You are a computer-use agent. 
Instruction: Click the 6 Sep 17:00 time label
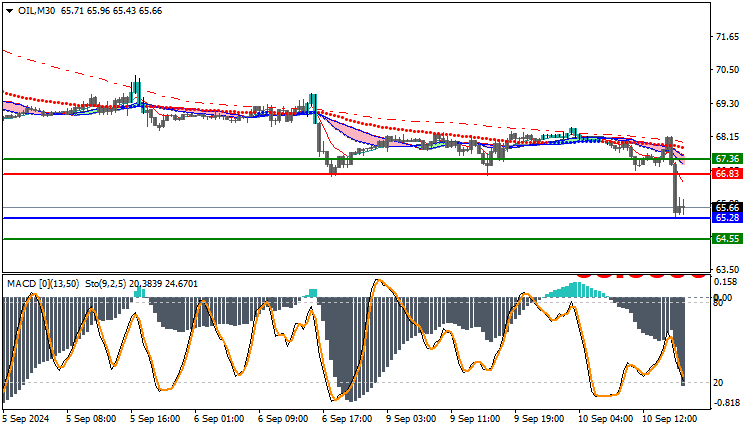coord(347,419)
